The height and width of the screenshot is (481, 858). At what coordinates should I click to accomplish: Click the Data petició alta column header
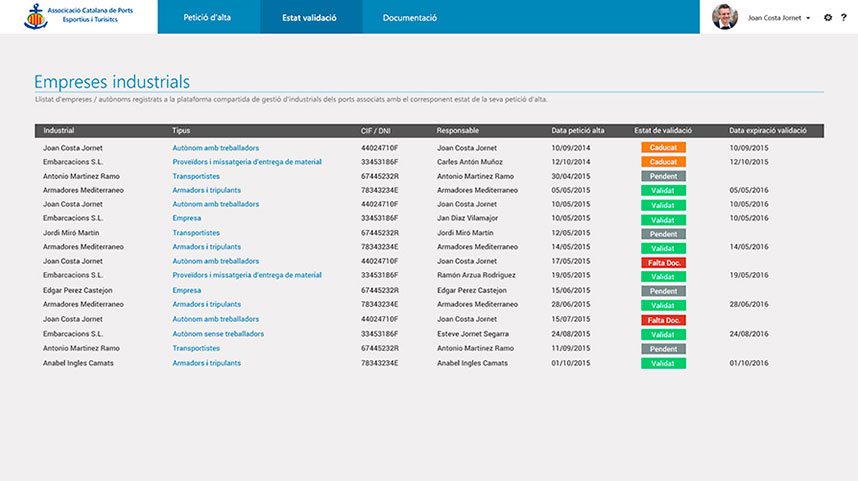click(578, 131)
